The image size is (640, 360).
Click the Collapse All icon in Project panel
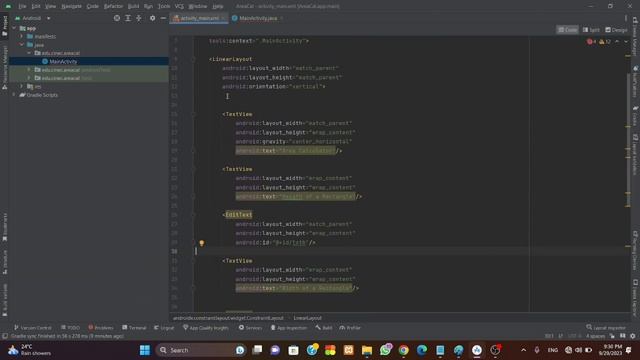pos(139,18)
